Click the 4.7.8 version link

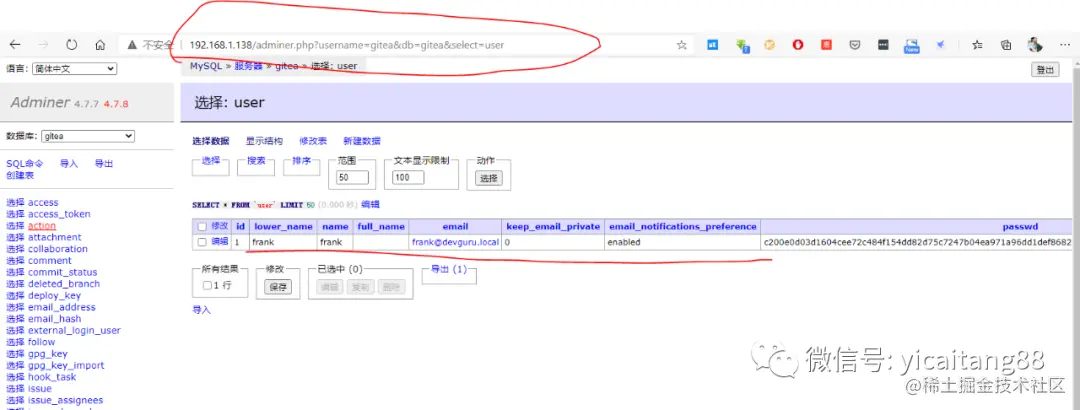pos(116,104)
